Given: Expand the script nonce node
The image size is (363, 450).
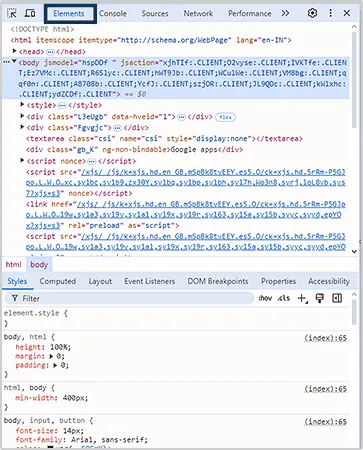Looking at the screenshot, I should (x=22, y=161).
